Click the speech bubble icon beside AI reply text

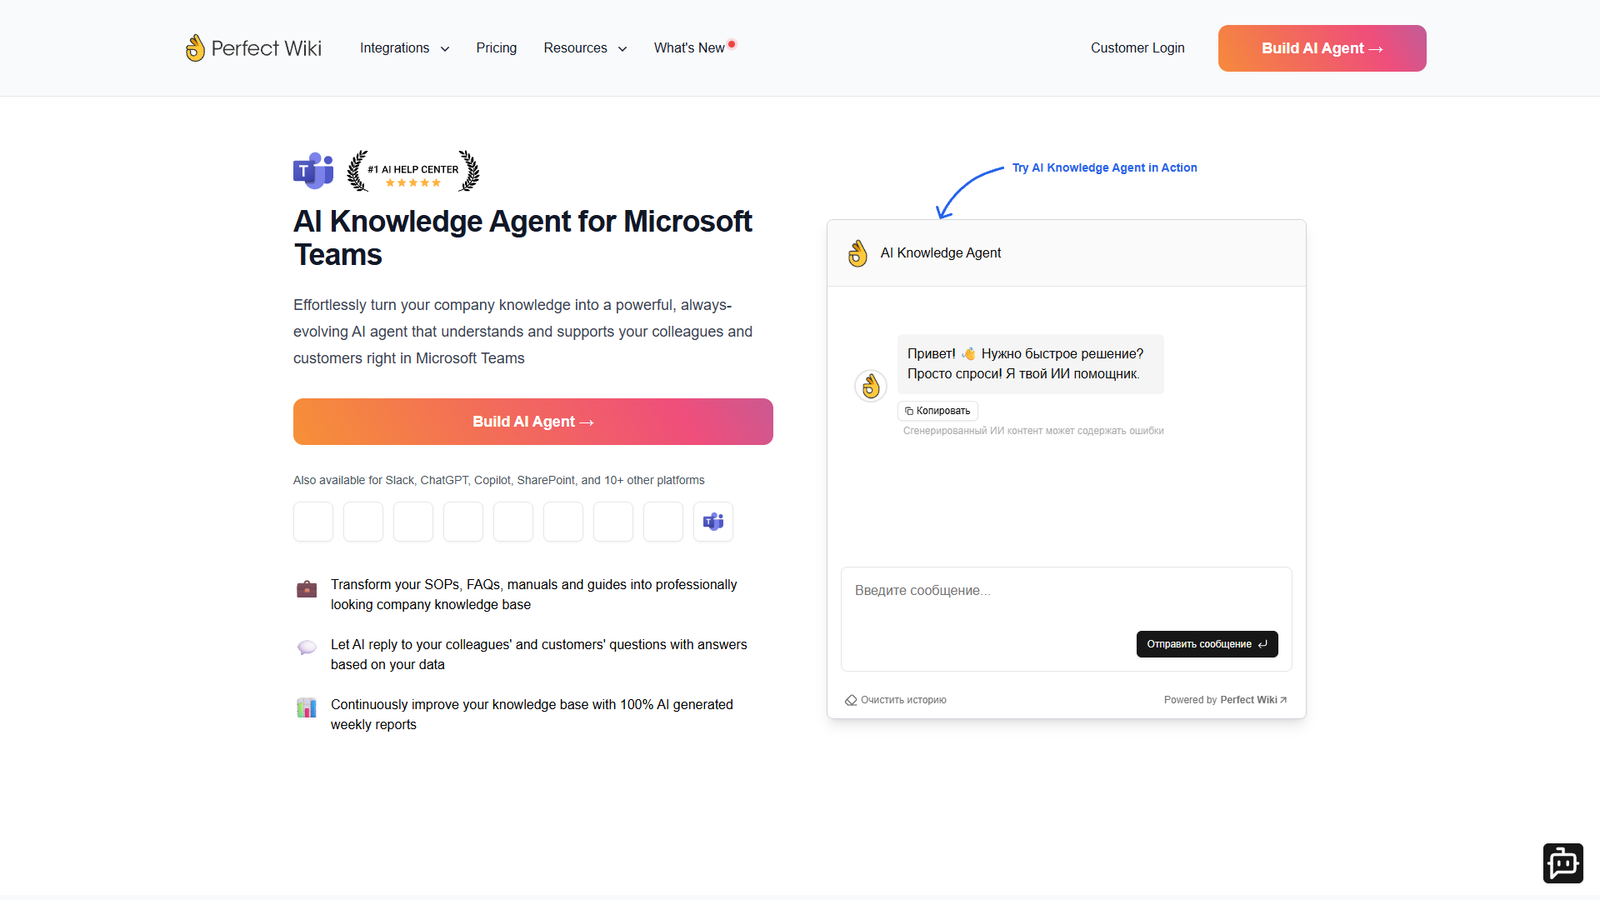point(307,648)
